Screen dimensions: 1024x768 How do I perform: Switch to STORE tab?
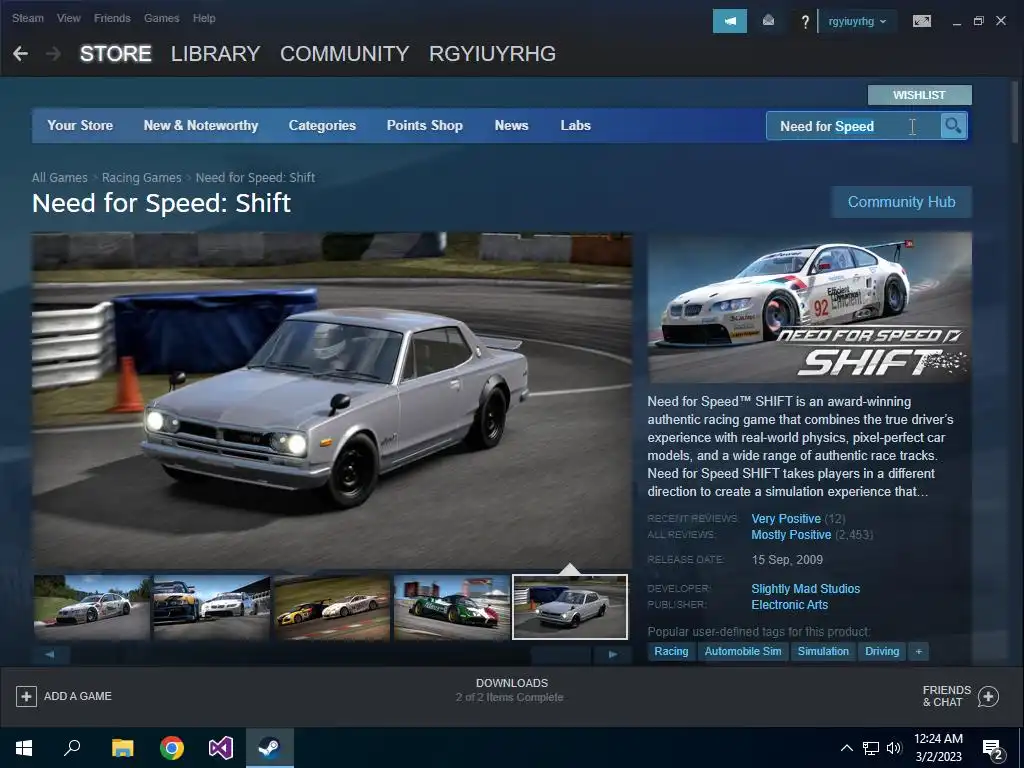coord(116,54)
